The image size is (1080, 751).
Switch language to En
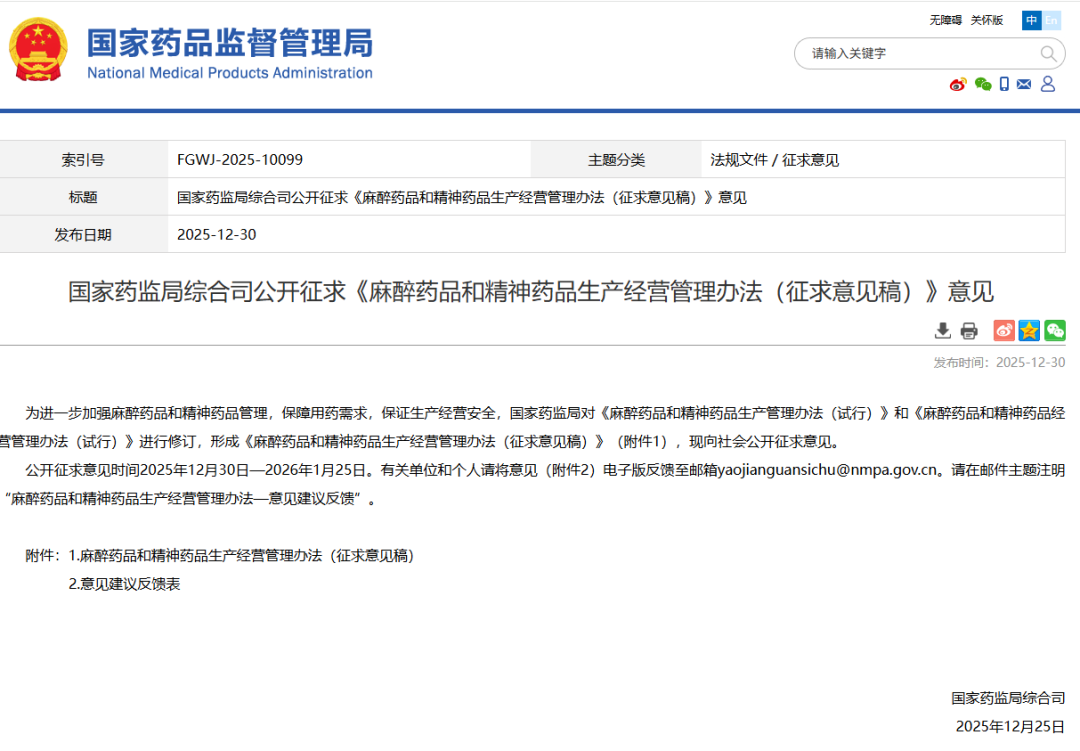[x=1052, y=20]
